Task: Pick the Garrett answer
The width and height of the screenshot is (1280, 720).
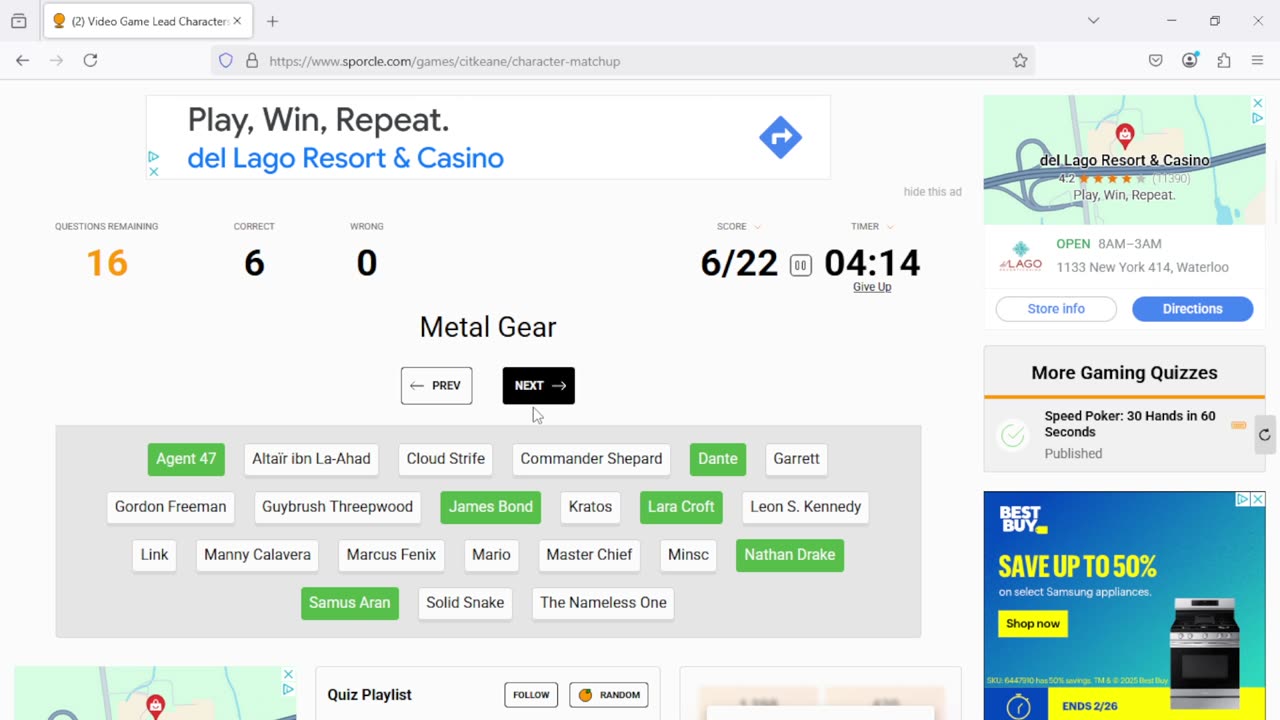Action: point(796,459)
